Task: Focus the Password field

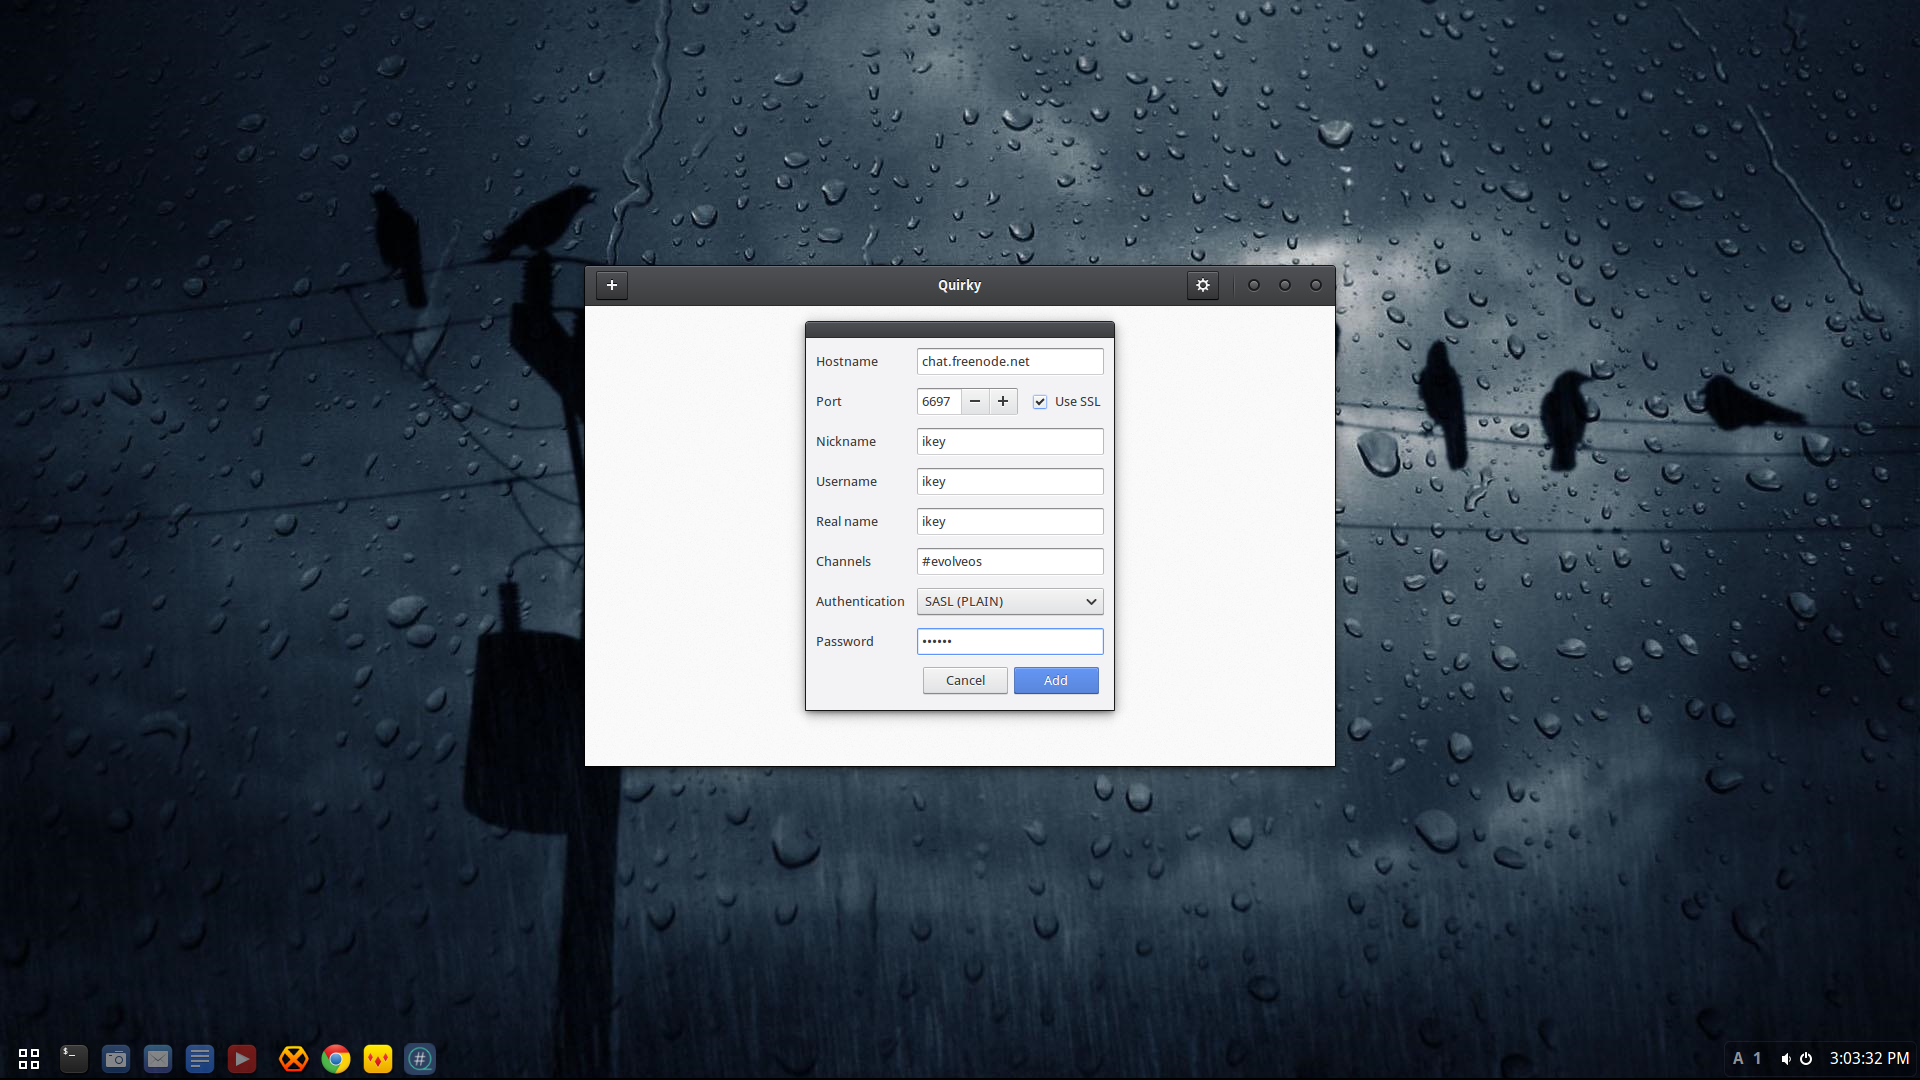Action: click(x=1010, y=641)
